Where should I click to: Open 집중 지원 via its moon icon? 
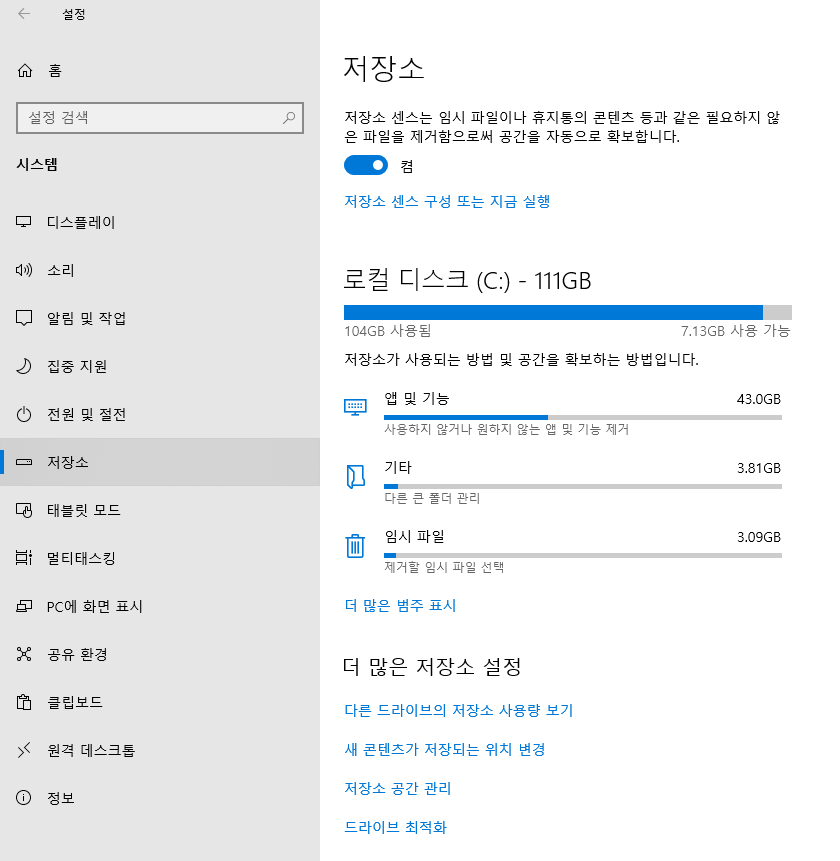click(x=23, y=366)
